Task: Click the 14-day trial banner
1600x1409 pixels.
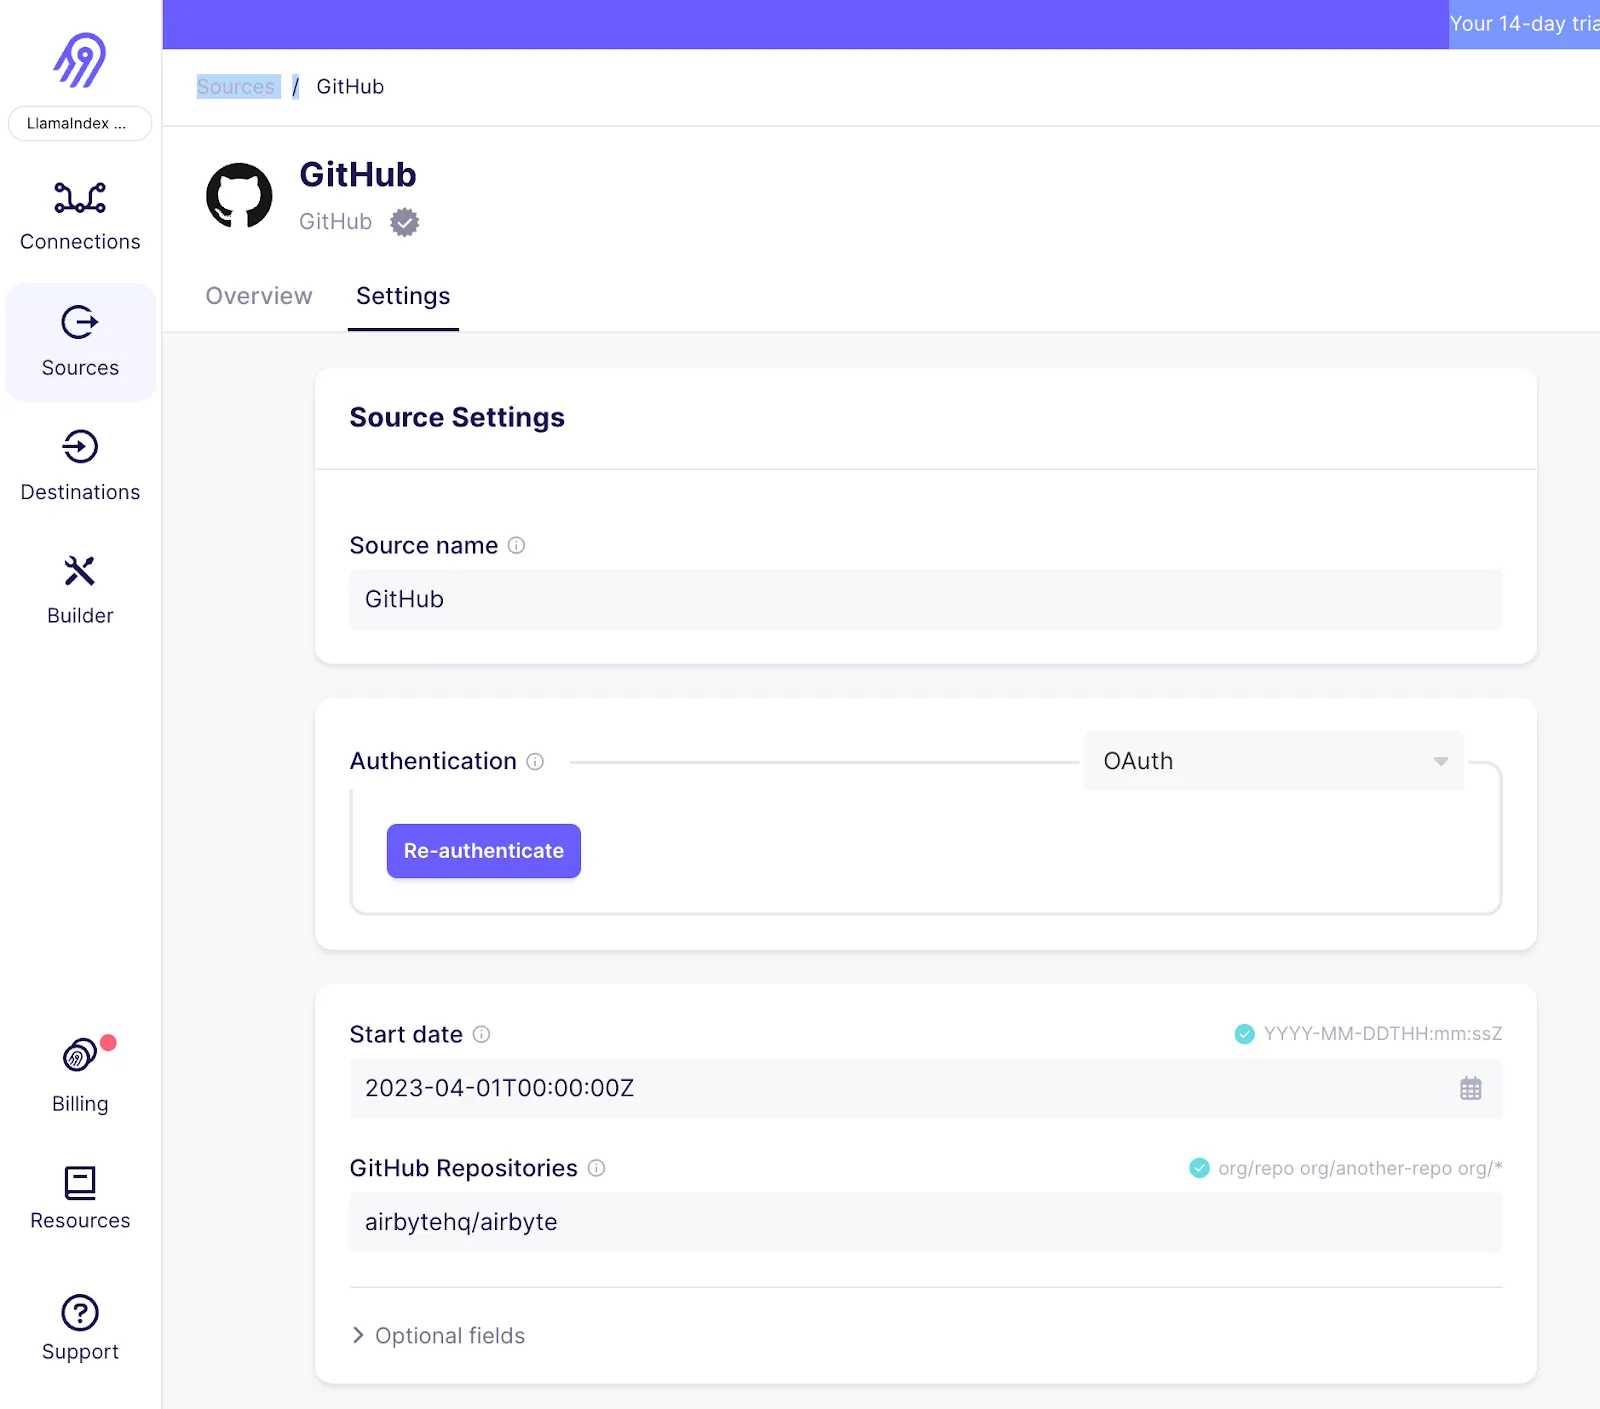Action: pos(1524,24)
